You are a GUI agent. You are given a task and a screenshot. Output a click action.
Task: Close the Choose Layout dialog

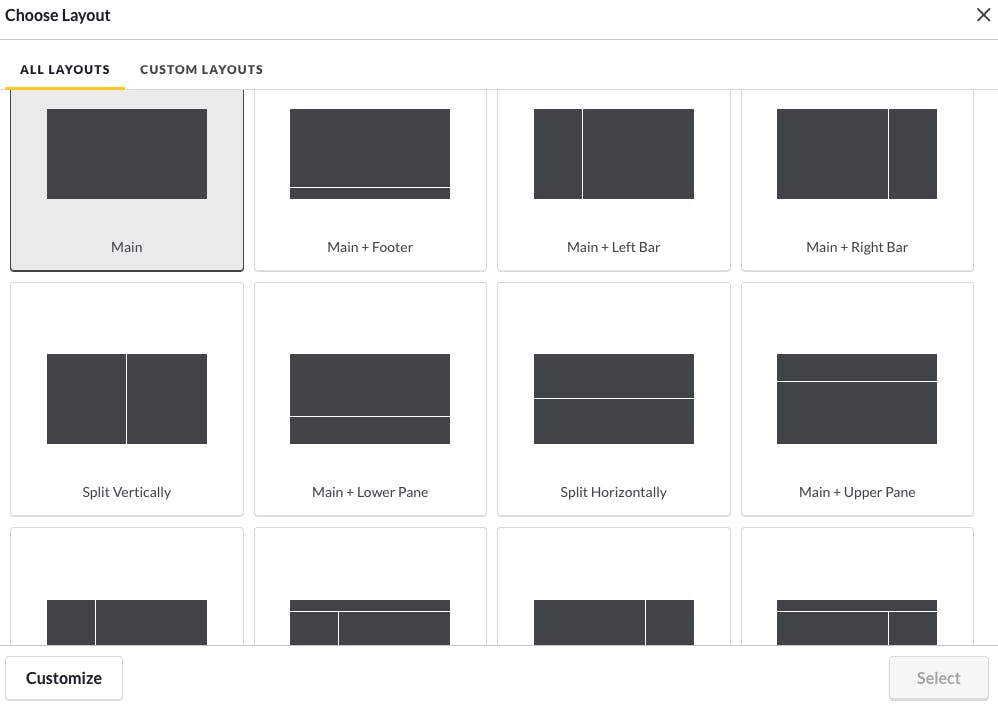983,15
